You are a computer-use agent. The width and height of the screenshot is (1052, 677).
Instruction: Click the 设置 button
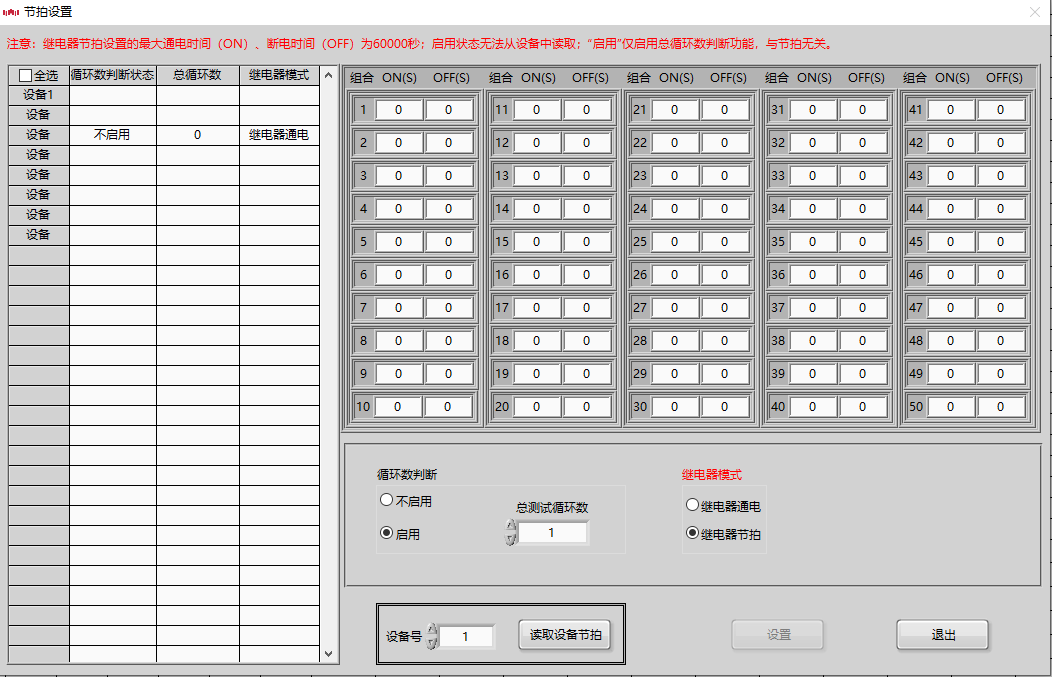[778, 634]
